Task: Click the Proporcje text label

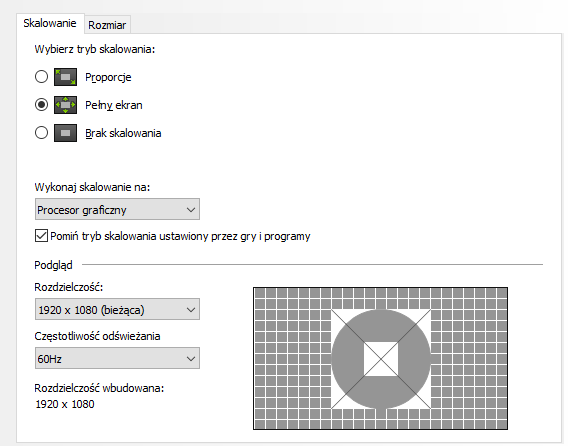Action: pos(108,77)
